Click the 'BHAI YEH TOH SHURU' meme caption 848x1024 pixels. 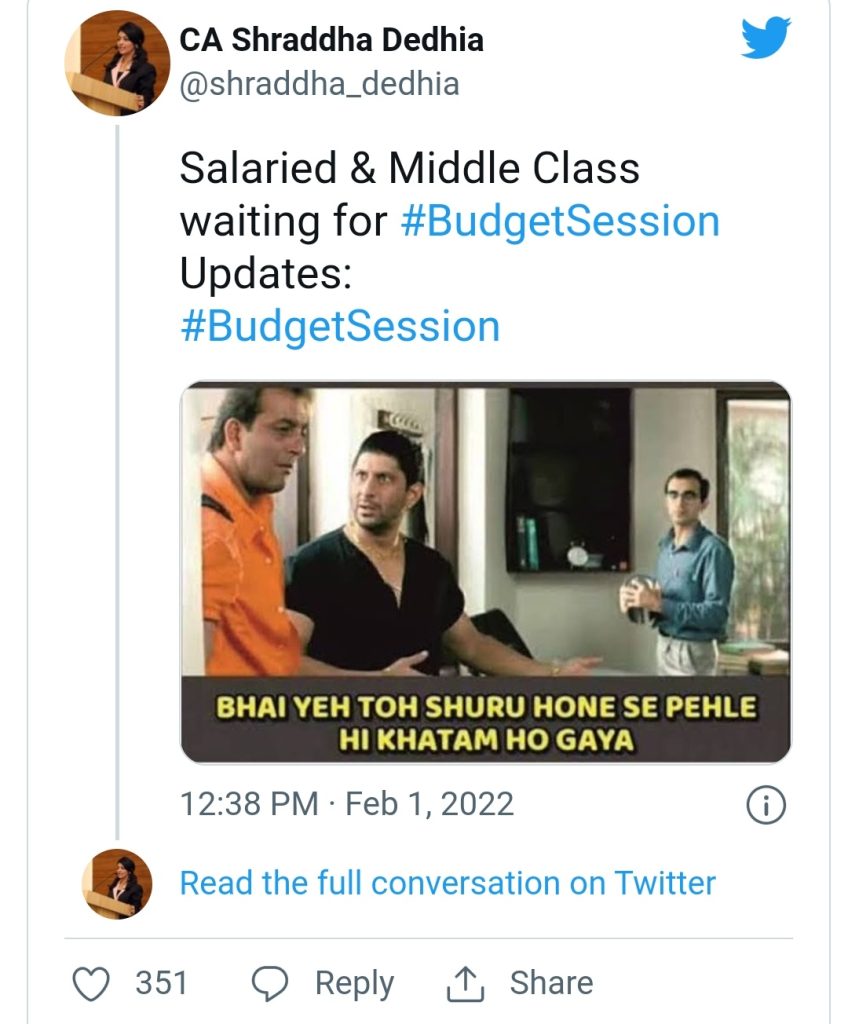(x=486, y=724)
